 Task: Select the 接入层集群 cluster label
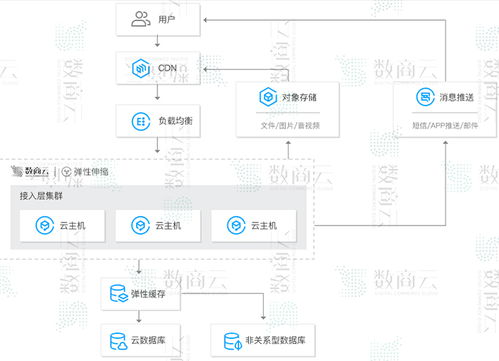[41, 196]
